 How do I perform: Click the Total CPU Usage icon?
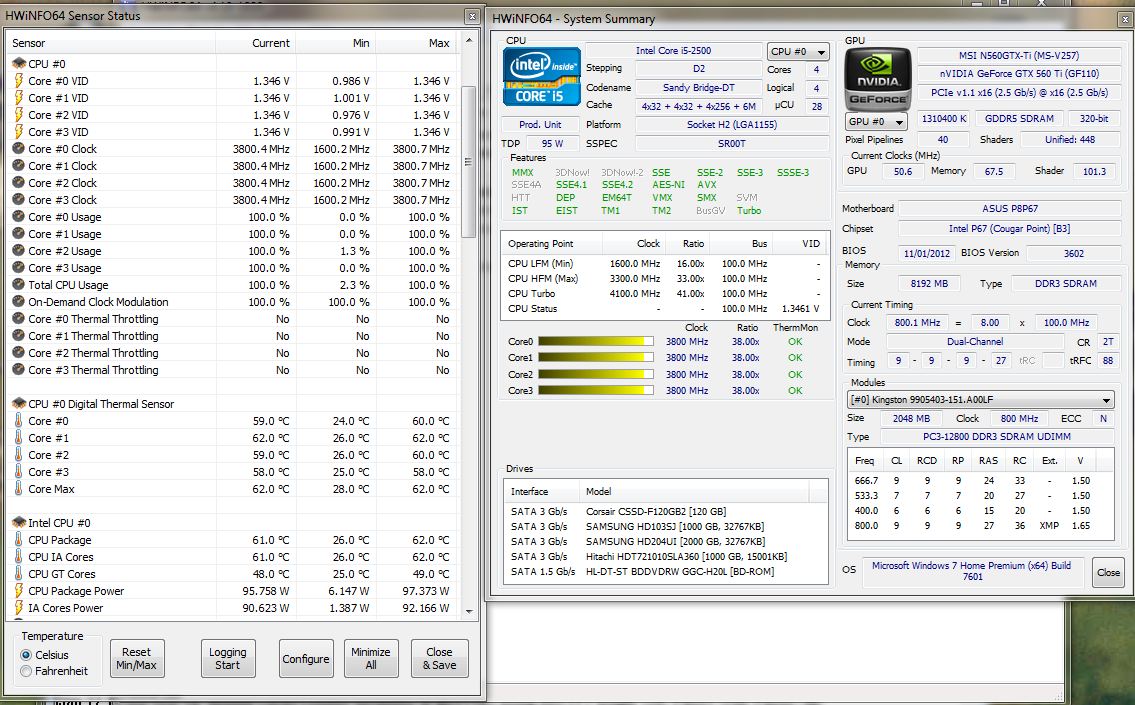pyautogui.click(x=19, y=284)
